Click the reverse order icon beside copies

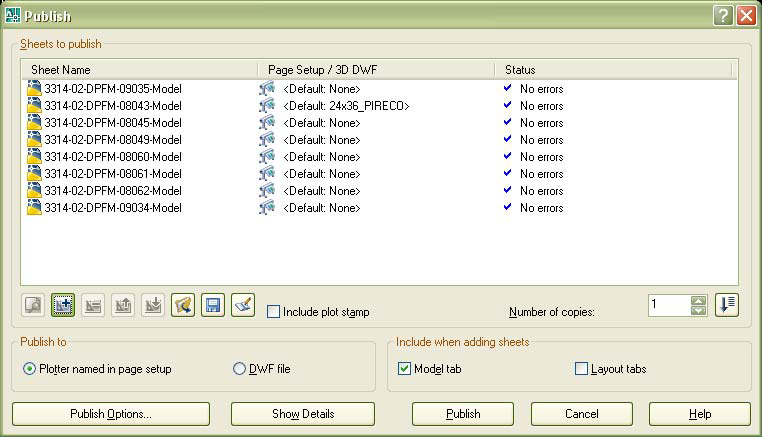point(727,305)
